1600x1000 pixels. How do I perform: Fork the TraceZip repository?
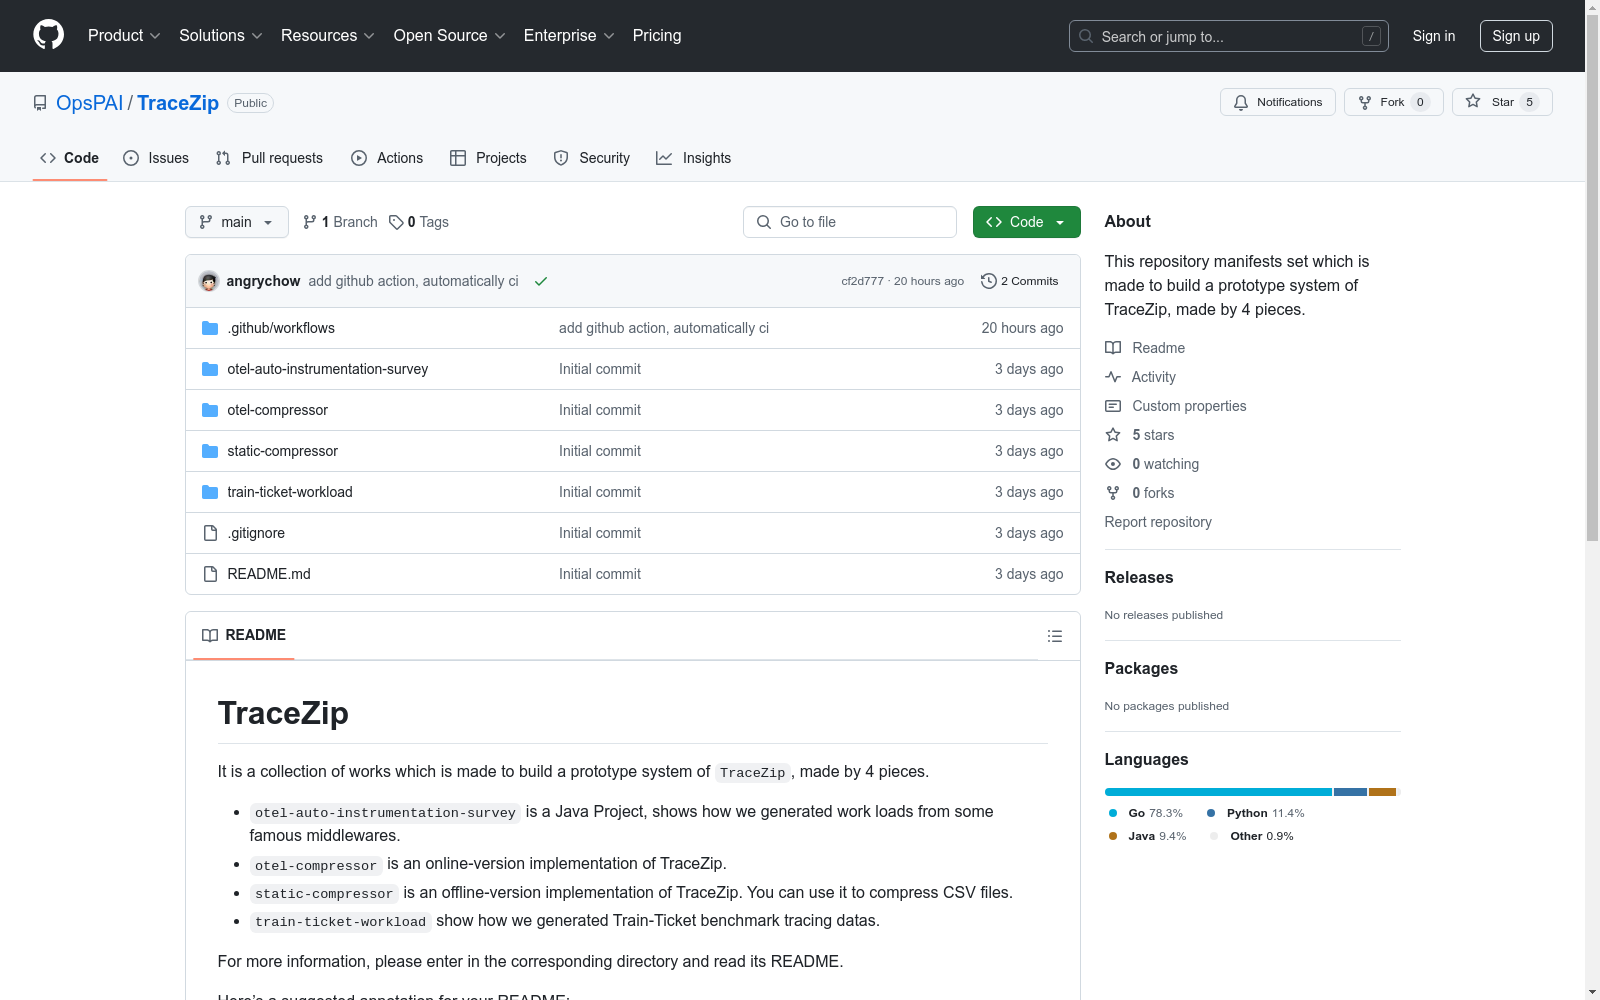1394,102
